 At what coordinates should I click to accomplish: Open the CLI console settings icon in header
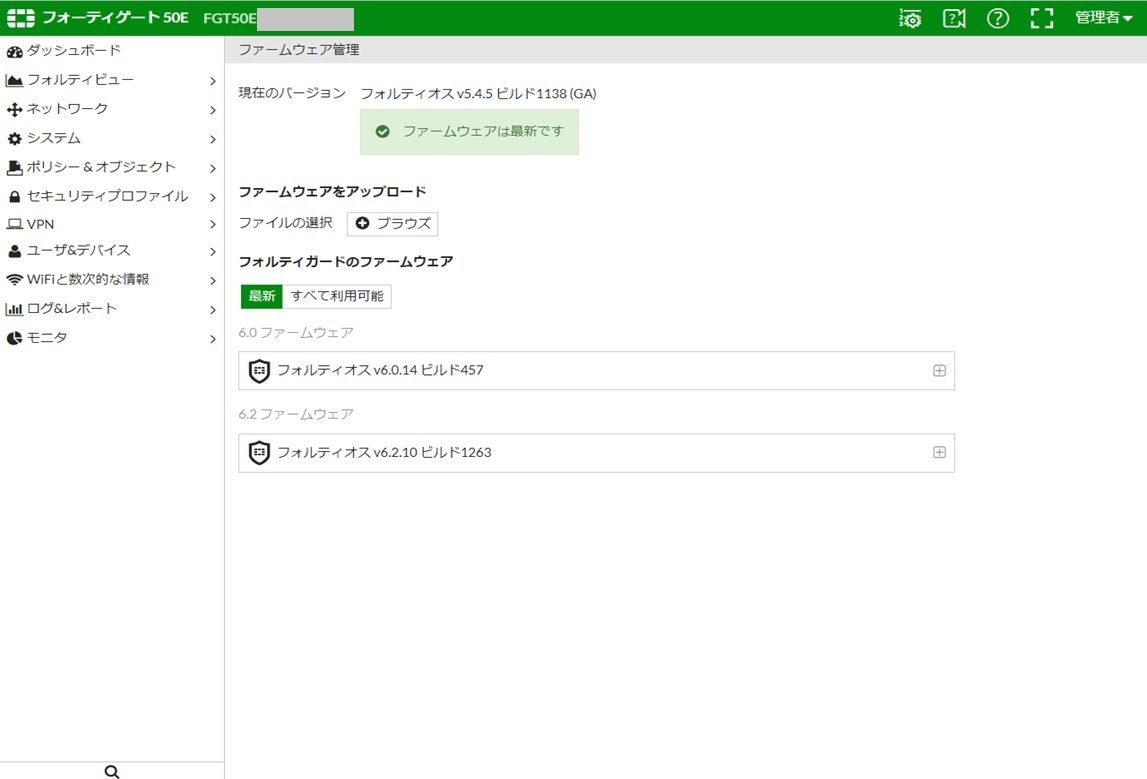click(910, 18)
